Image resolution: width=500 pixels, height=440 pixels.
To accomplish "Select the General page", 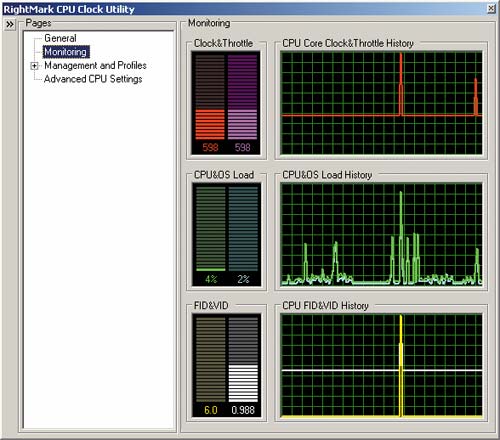I will pos(60,38).
